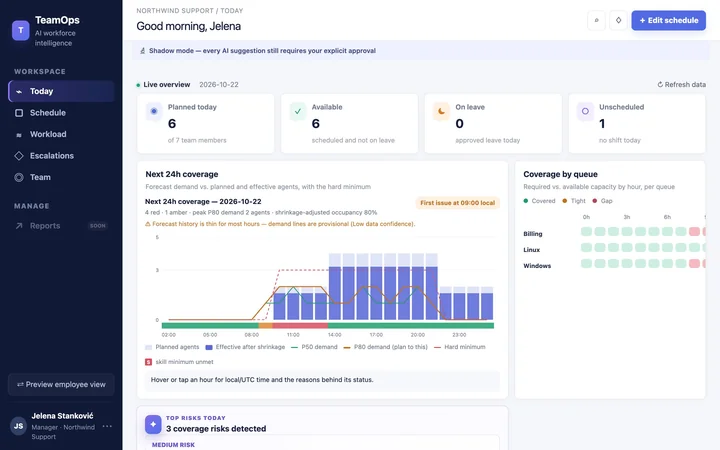Viewport: 720px width, 450px height.
Task: Click the red 'skill minimum unmet' S icon
Action: tap(148, 362)
